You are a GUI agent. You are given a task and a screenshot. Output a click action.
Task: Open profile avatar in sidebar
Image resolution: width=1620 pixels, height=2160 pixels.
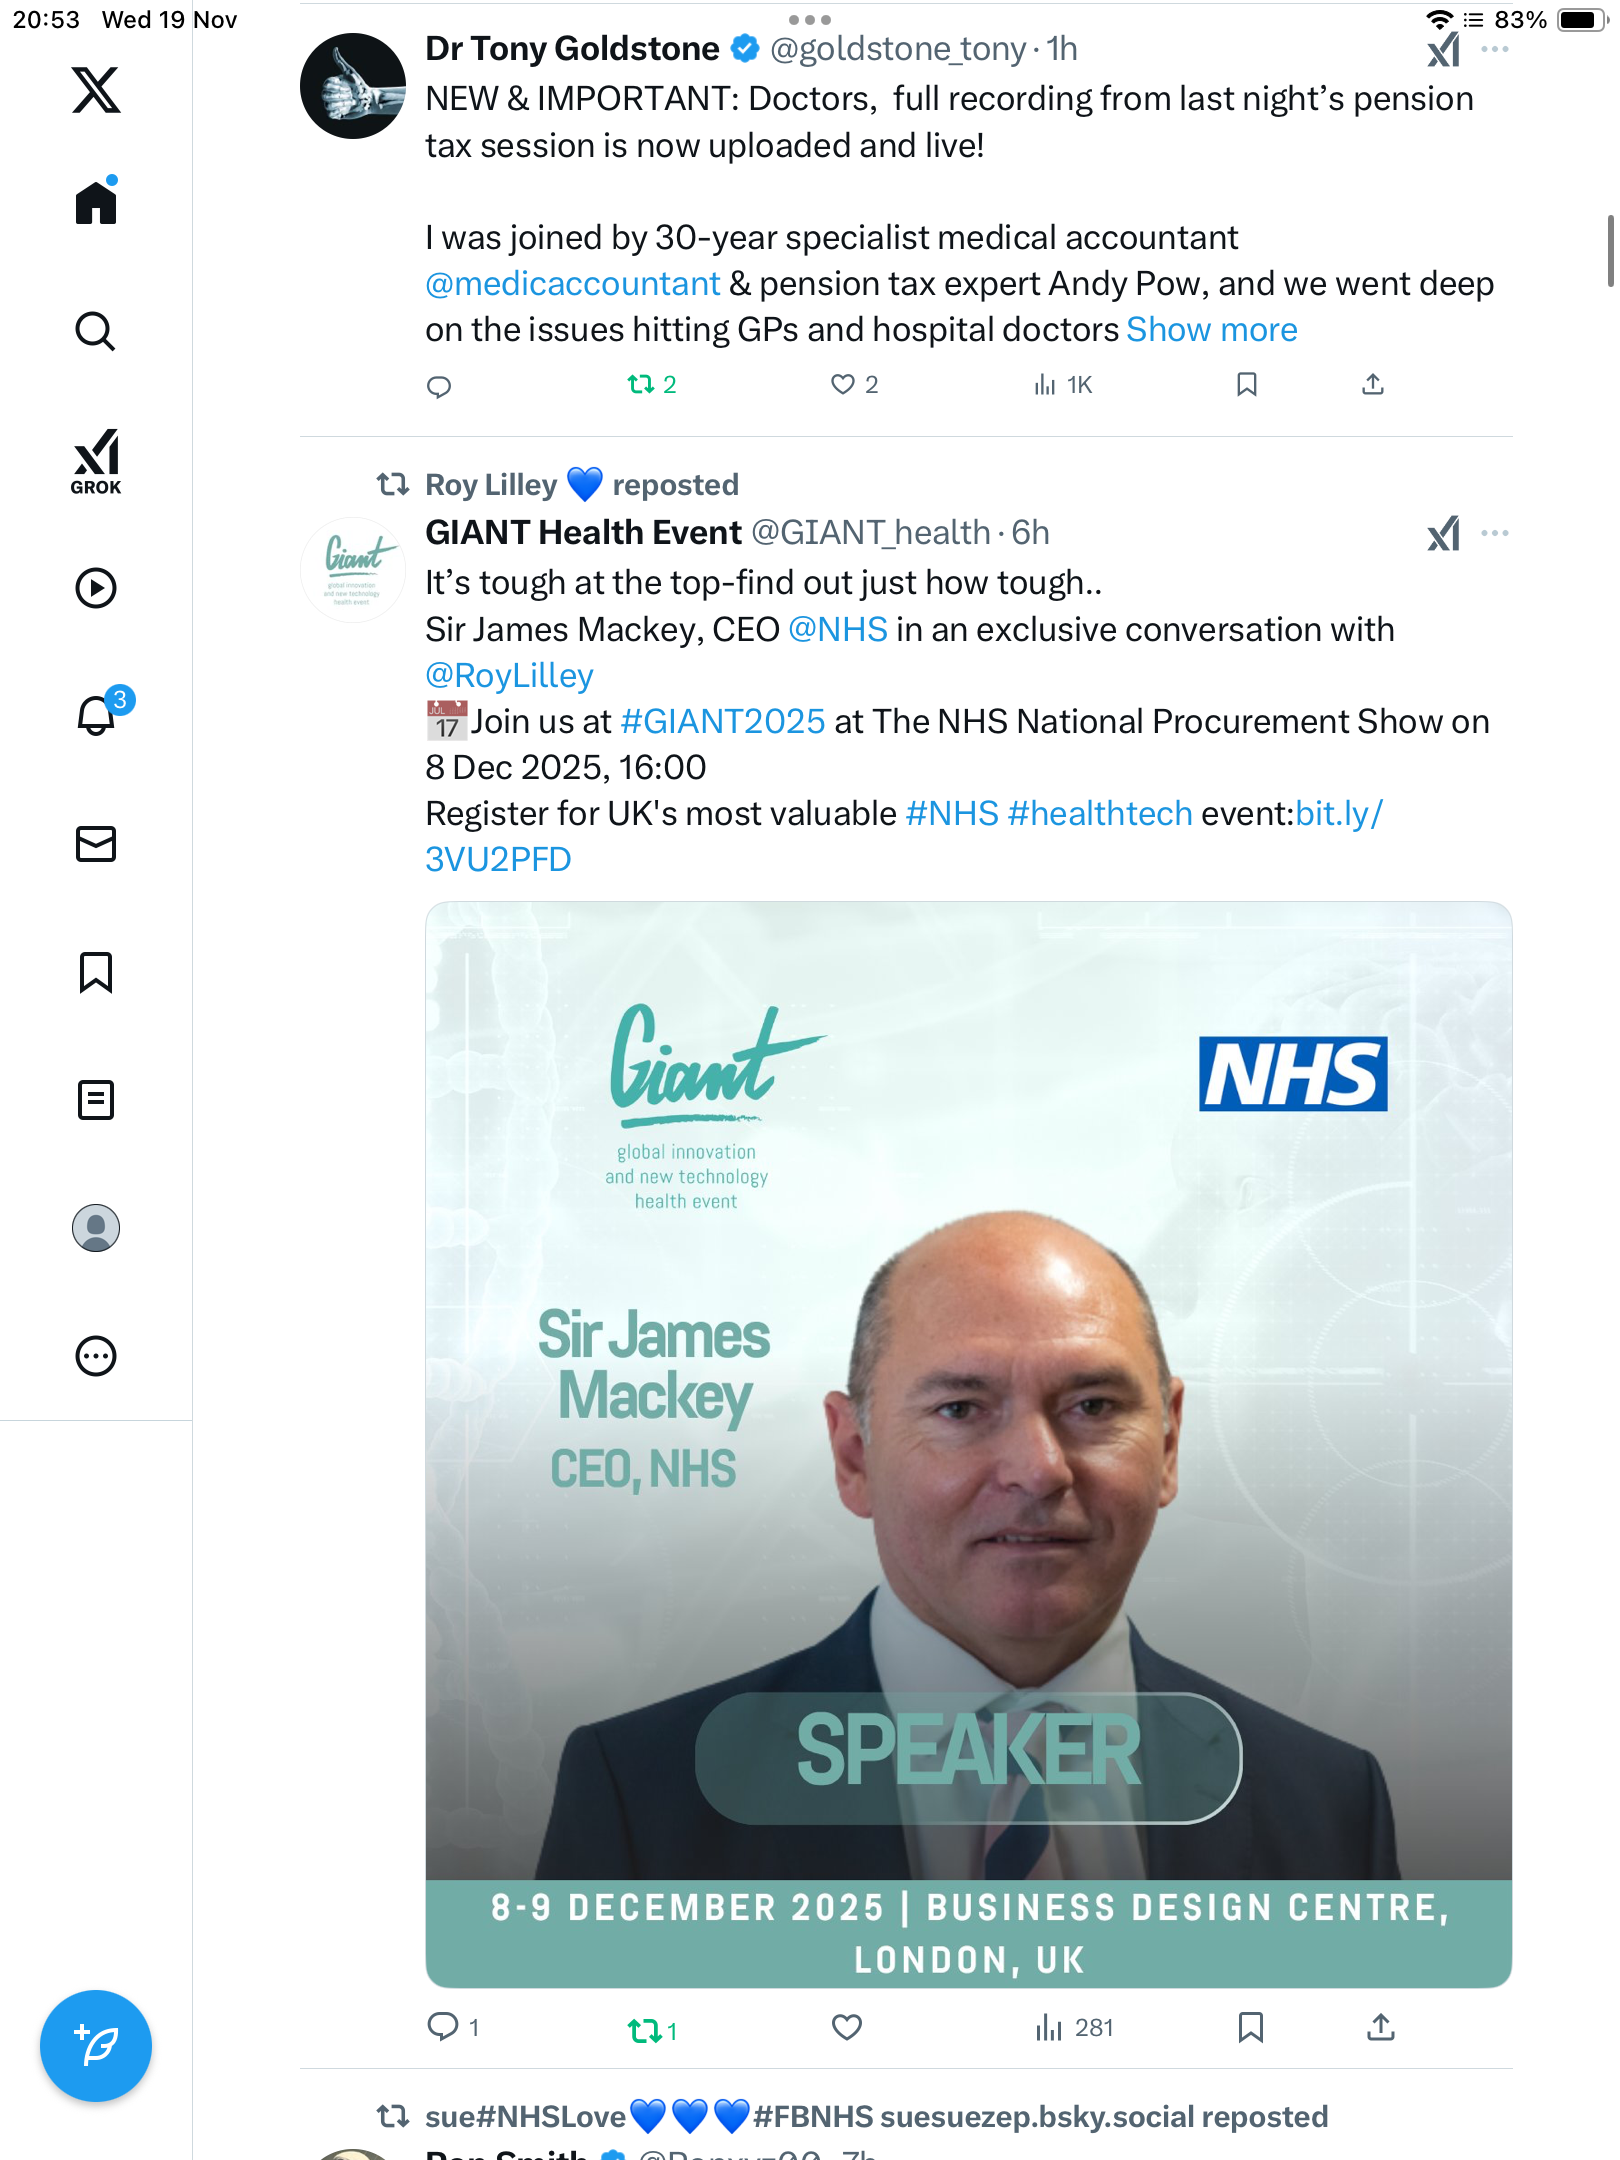96,1227
